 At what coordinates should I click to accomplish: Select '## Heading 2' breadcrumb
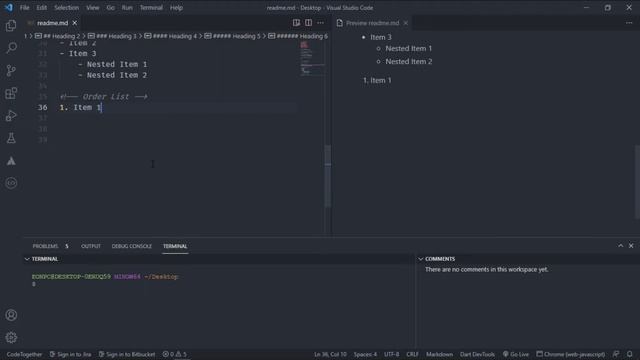tap(58, 36)
